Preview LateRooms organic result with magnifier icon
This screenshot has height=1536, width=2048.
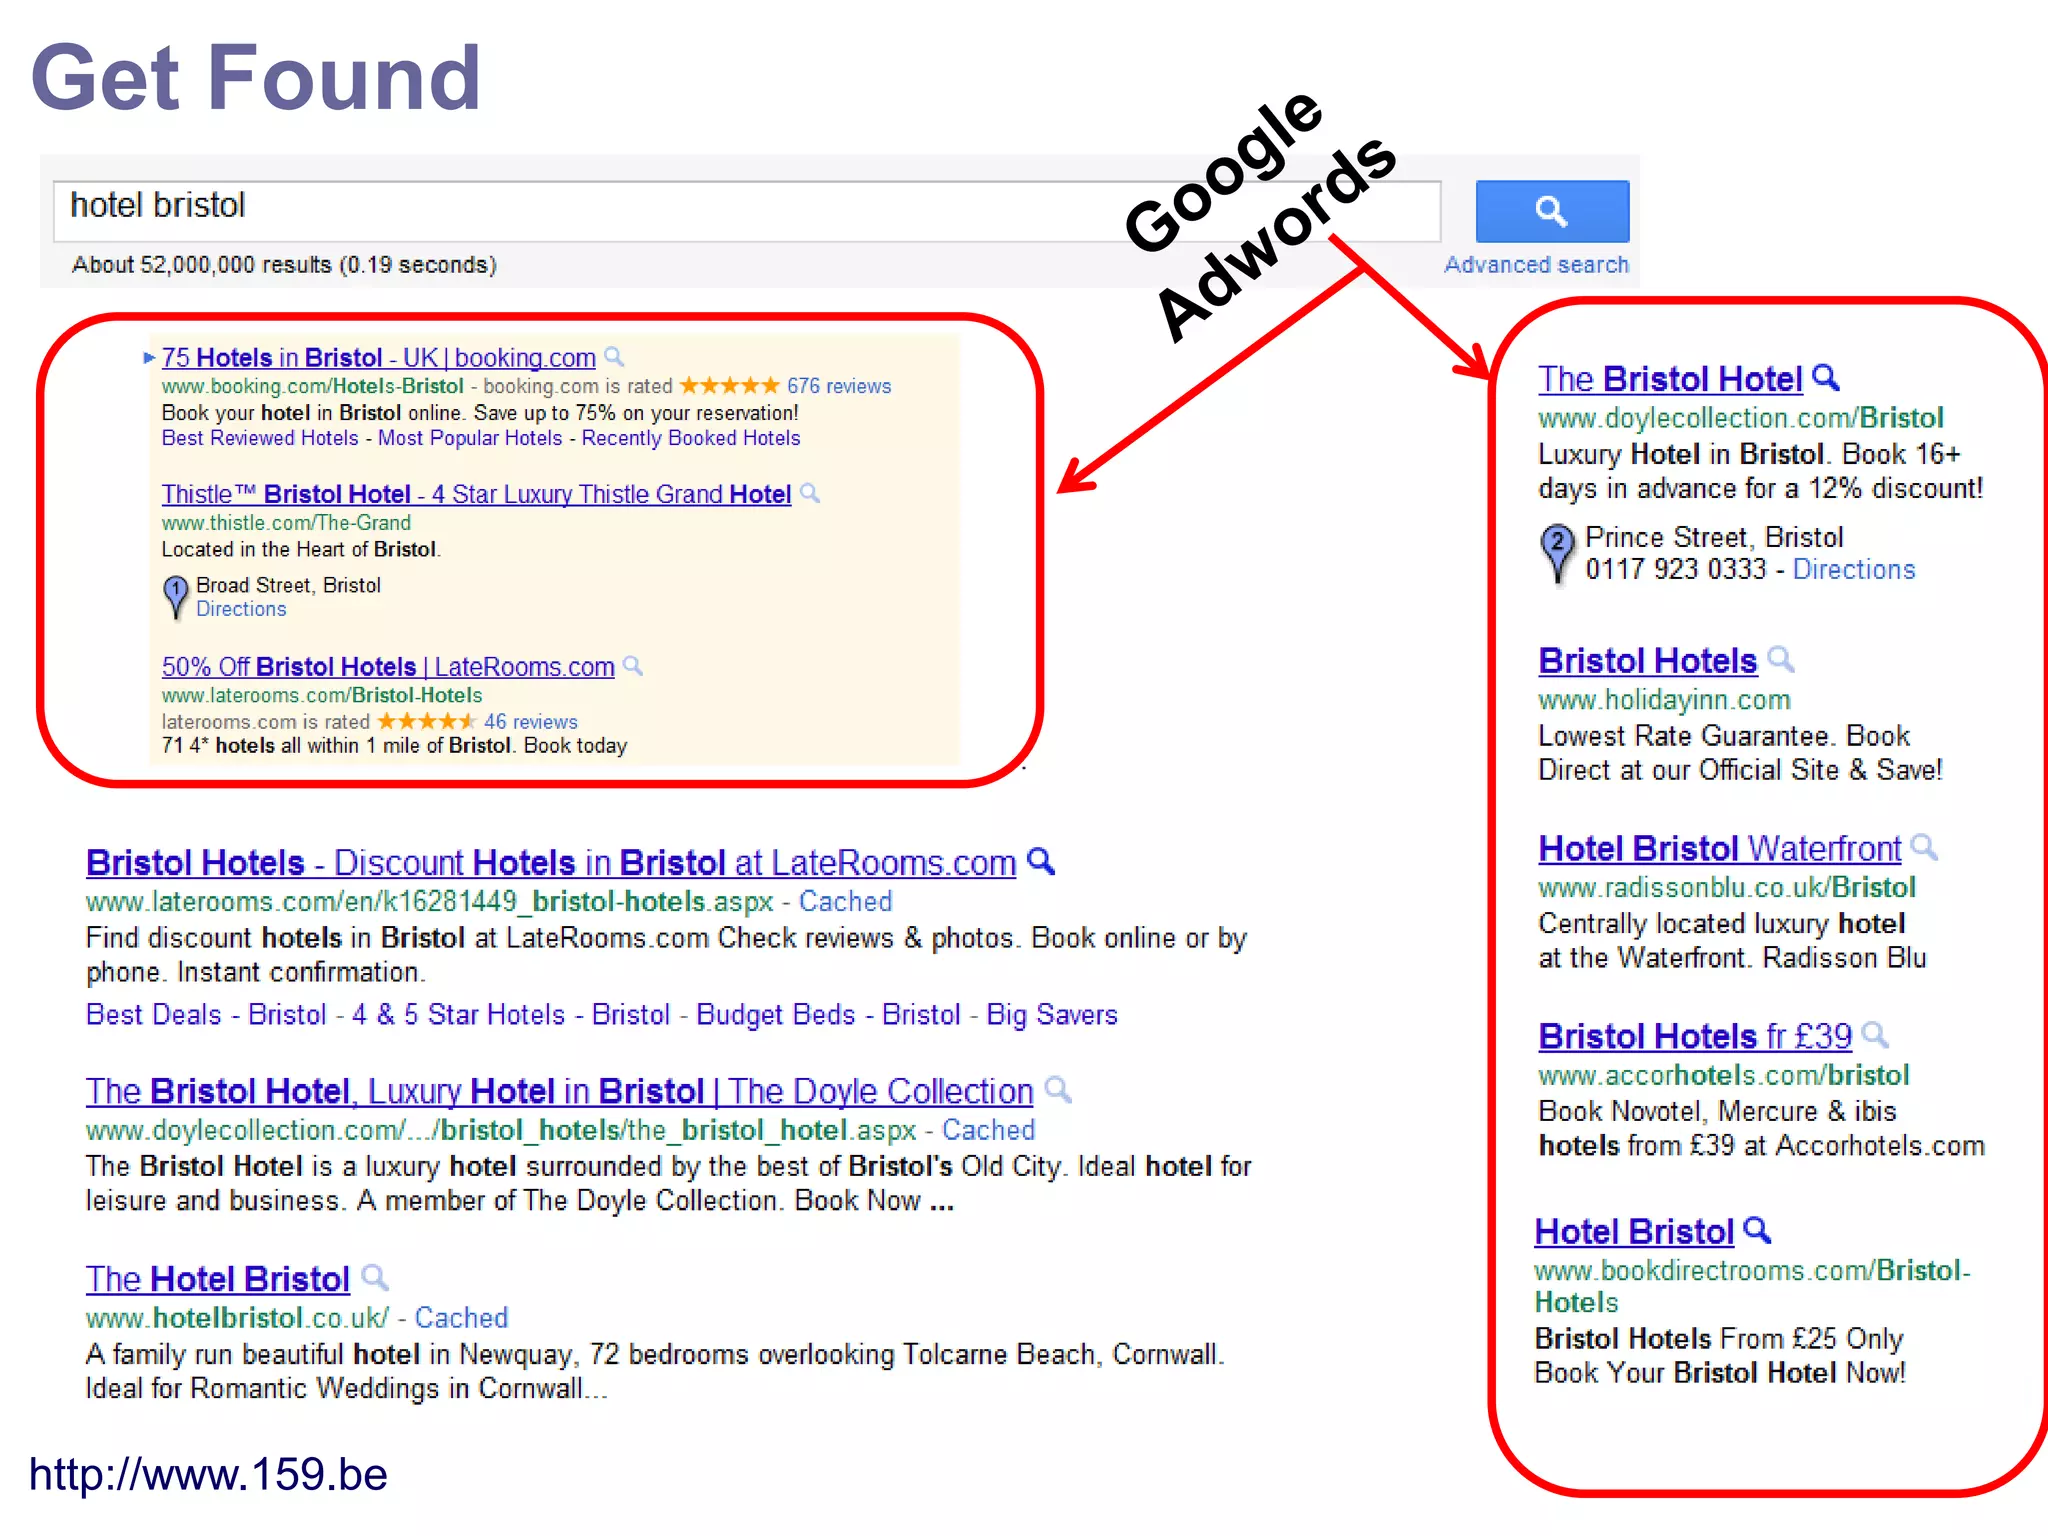click(x=1042, y=861)
